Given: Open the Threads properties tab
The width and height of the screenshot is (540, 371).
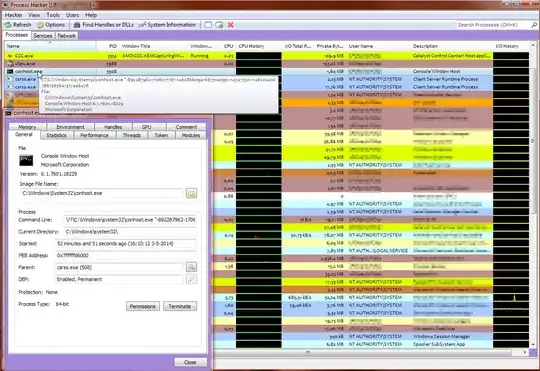Looking at the screenshot, I should [x=132, y=135].
